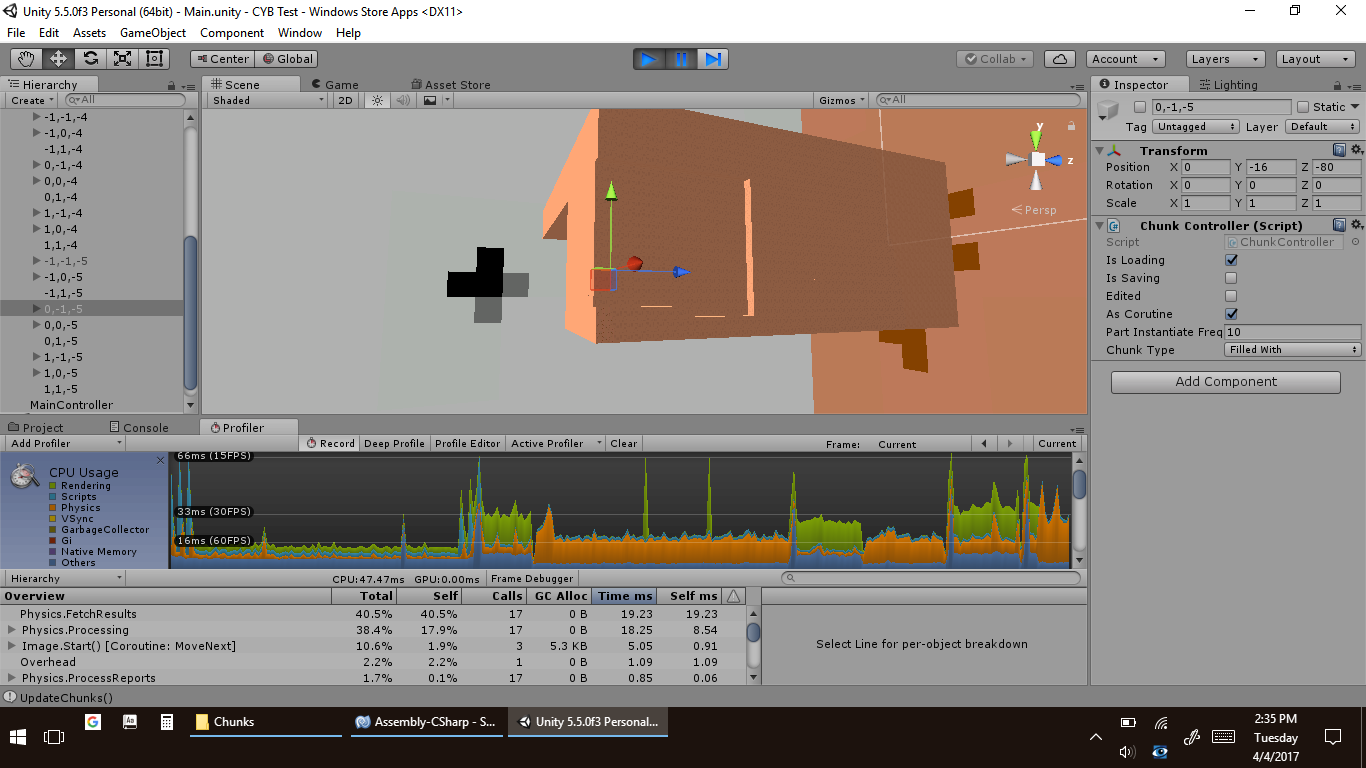Viewport: 1366px width, 768px height.
Task: Open the GameObject menu
Action: (x=152, y=33)
